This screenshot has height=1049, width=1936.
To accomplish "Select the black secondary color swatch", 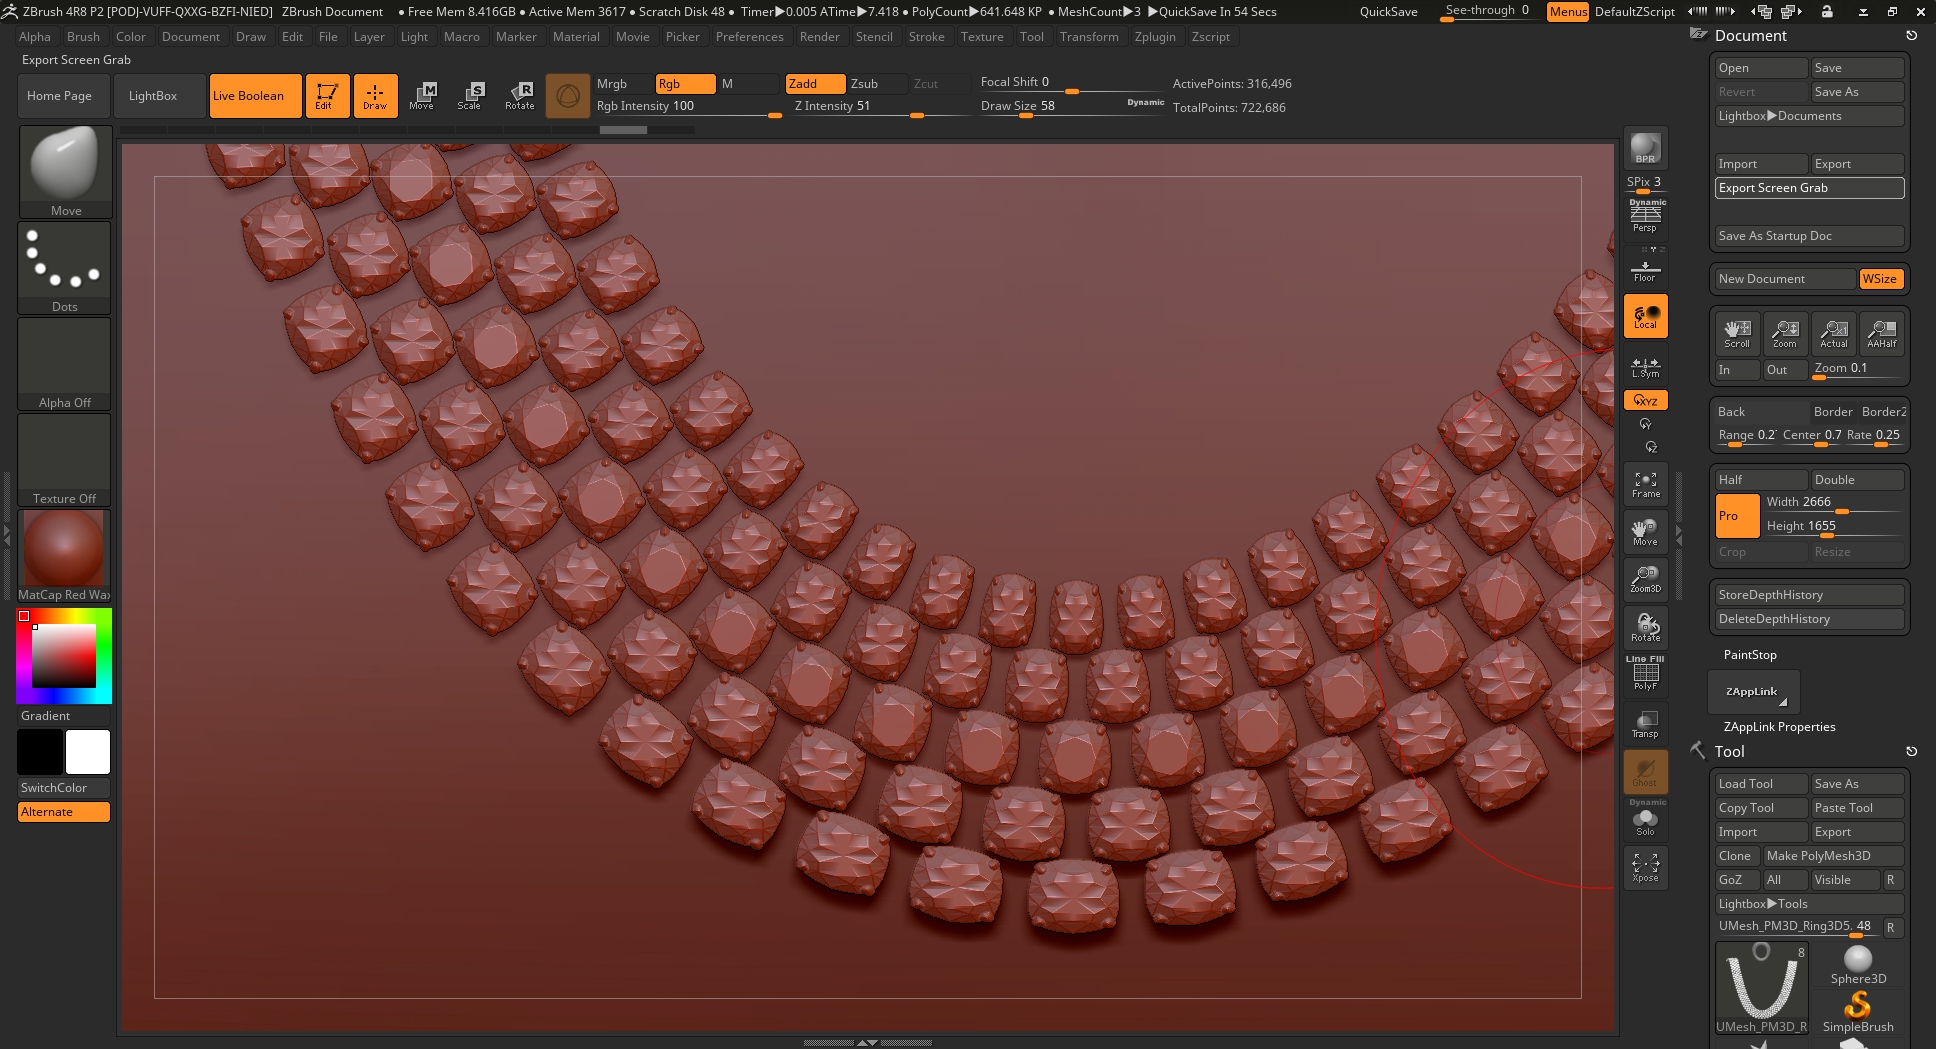I will 40,752.
